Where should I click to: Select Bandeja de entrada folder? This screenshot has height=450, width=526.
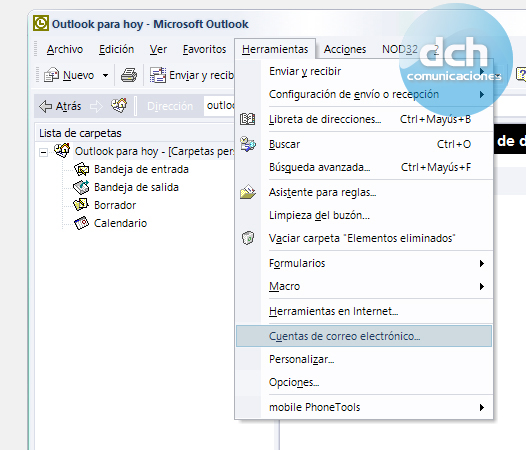click(x=141, y=169)
